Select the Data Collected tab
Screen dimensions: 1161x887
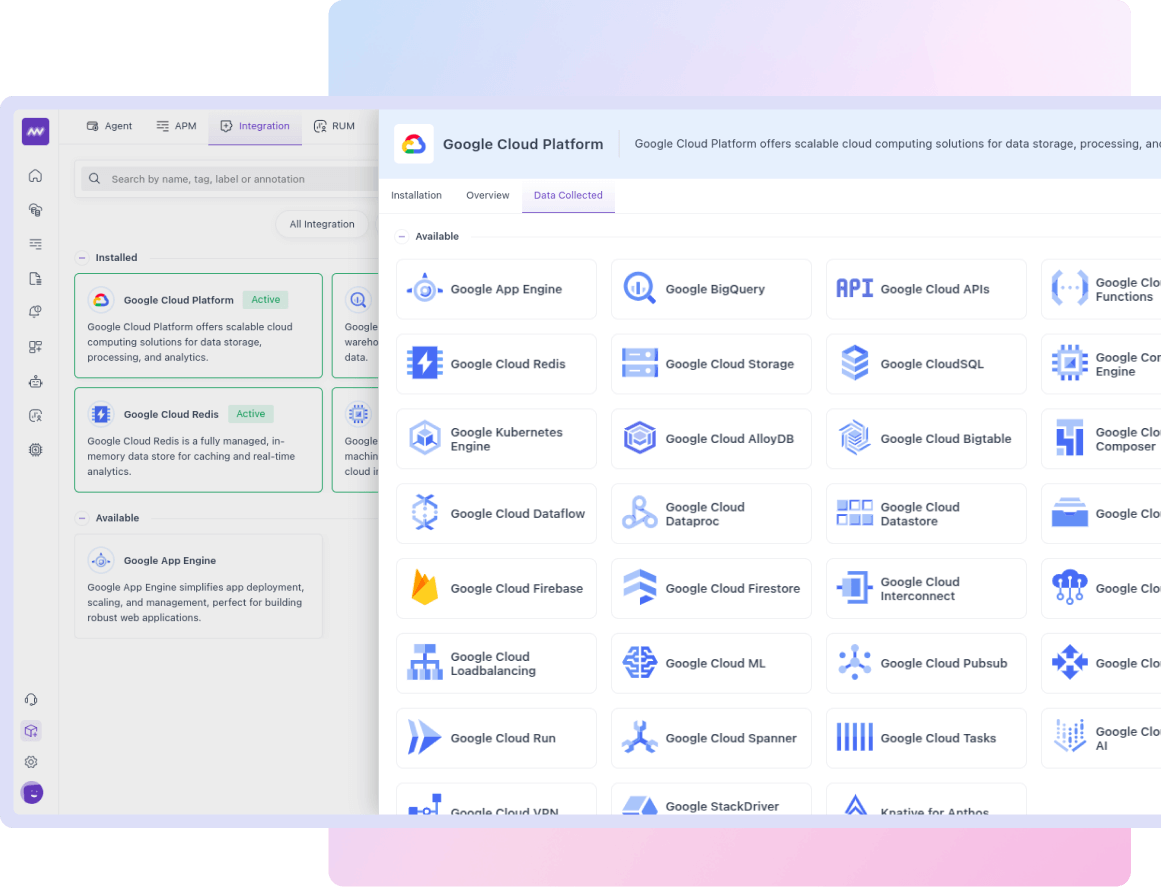568,195
